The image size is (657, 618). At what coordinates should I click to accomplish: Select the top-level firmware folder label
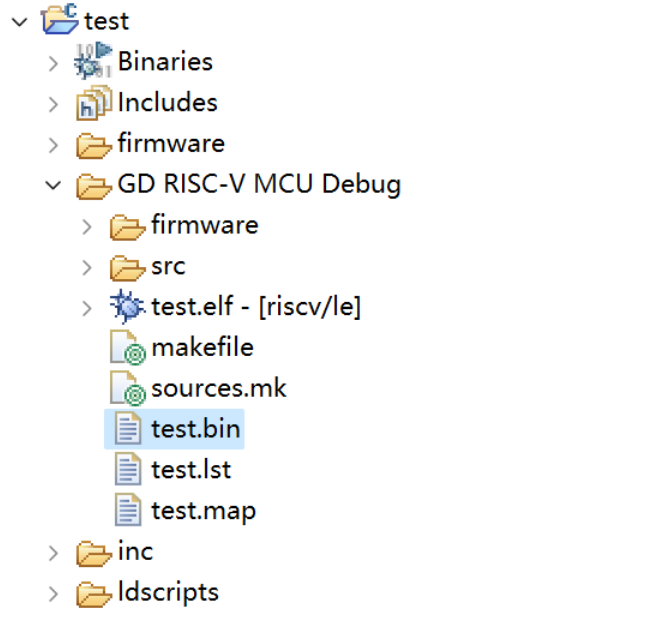(171, 144)
